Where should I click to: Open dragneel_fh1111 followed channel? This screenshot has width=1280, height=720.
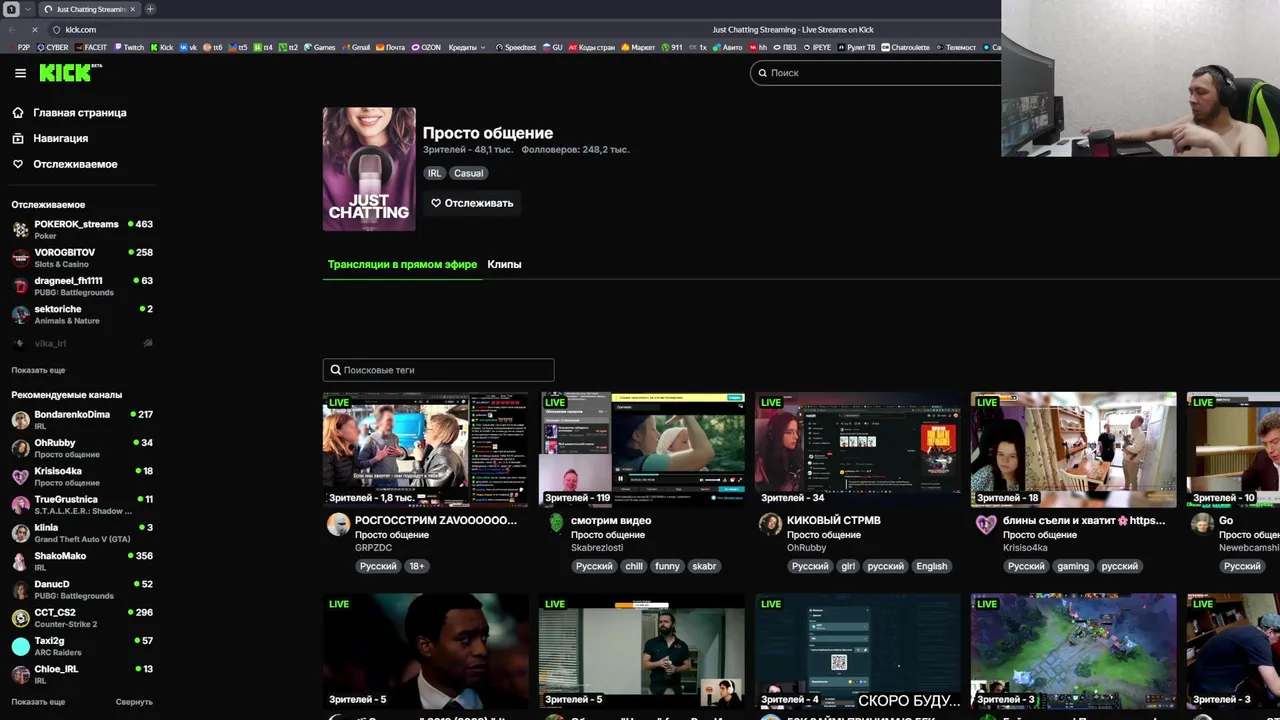[82, 286]
